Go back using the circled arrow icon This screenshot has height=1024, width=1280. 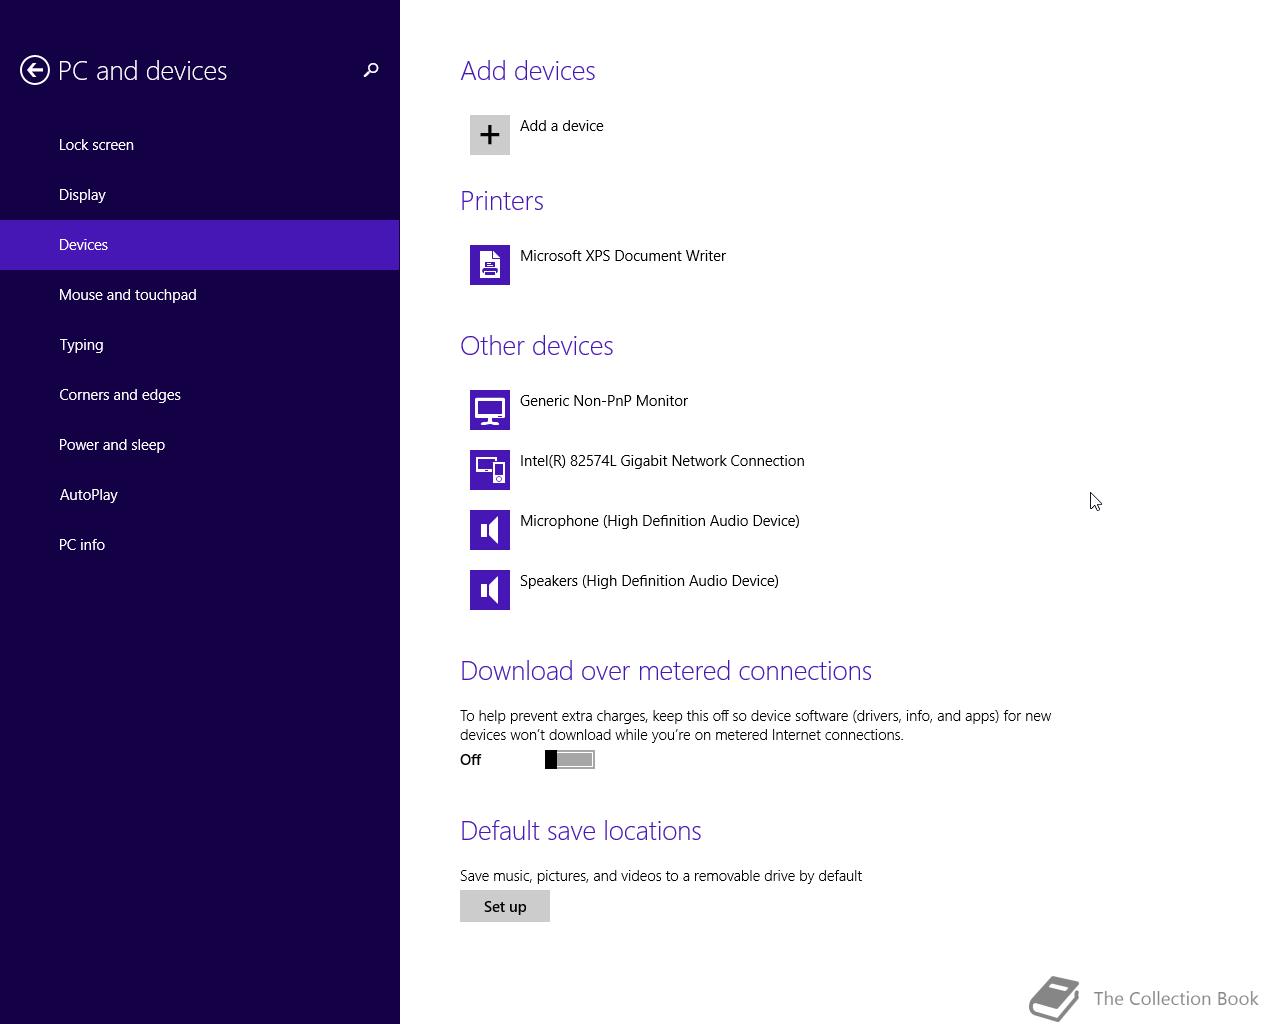(35, 70)
